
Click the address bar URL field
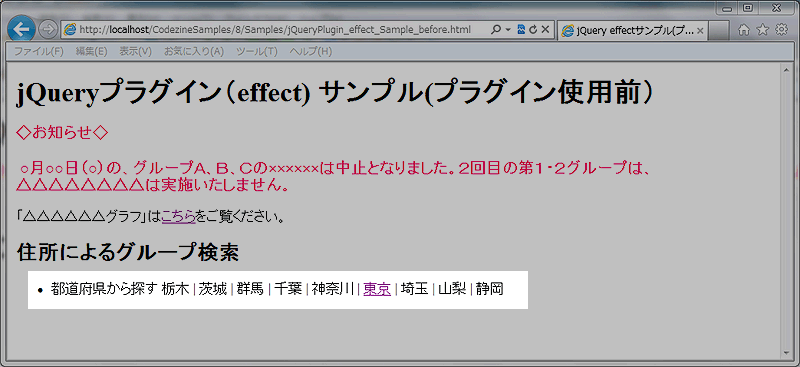click(276, 30)
